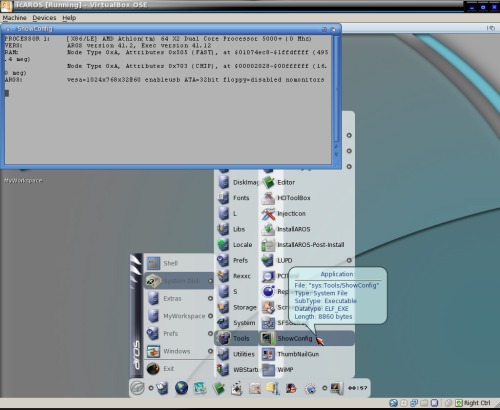Click the scroll-down arrow in ShowConfig window
The width and height of the screenshot is (500, 410).
click(337, 155)
